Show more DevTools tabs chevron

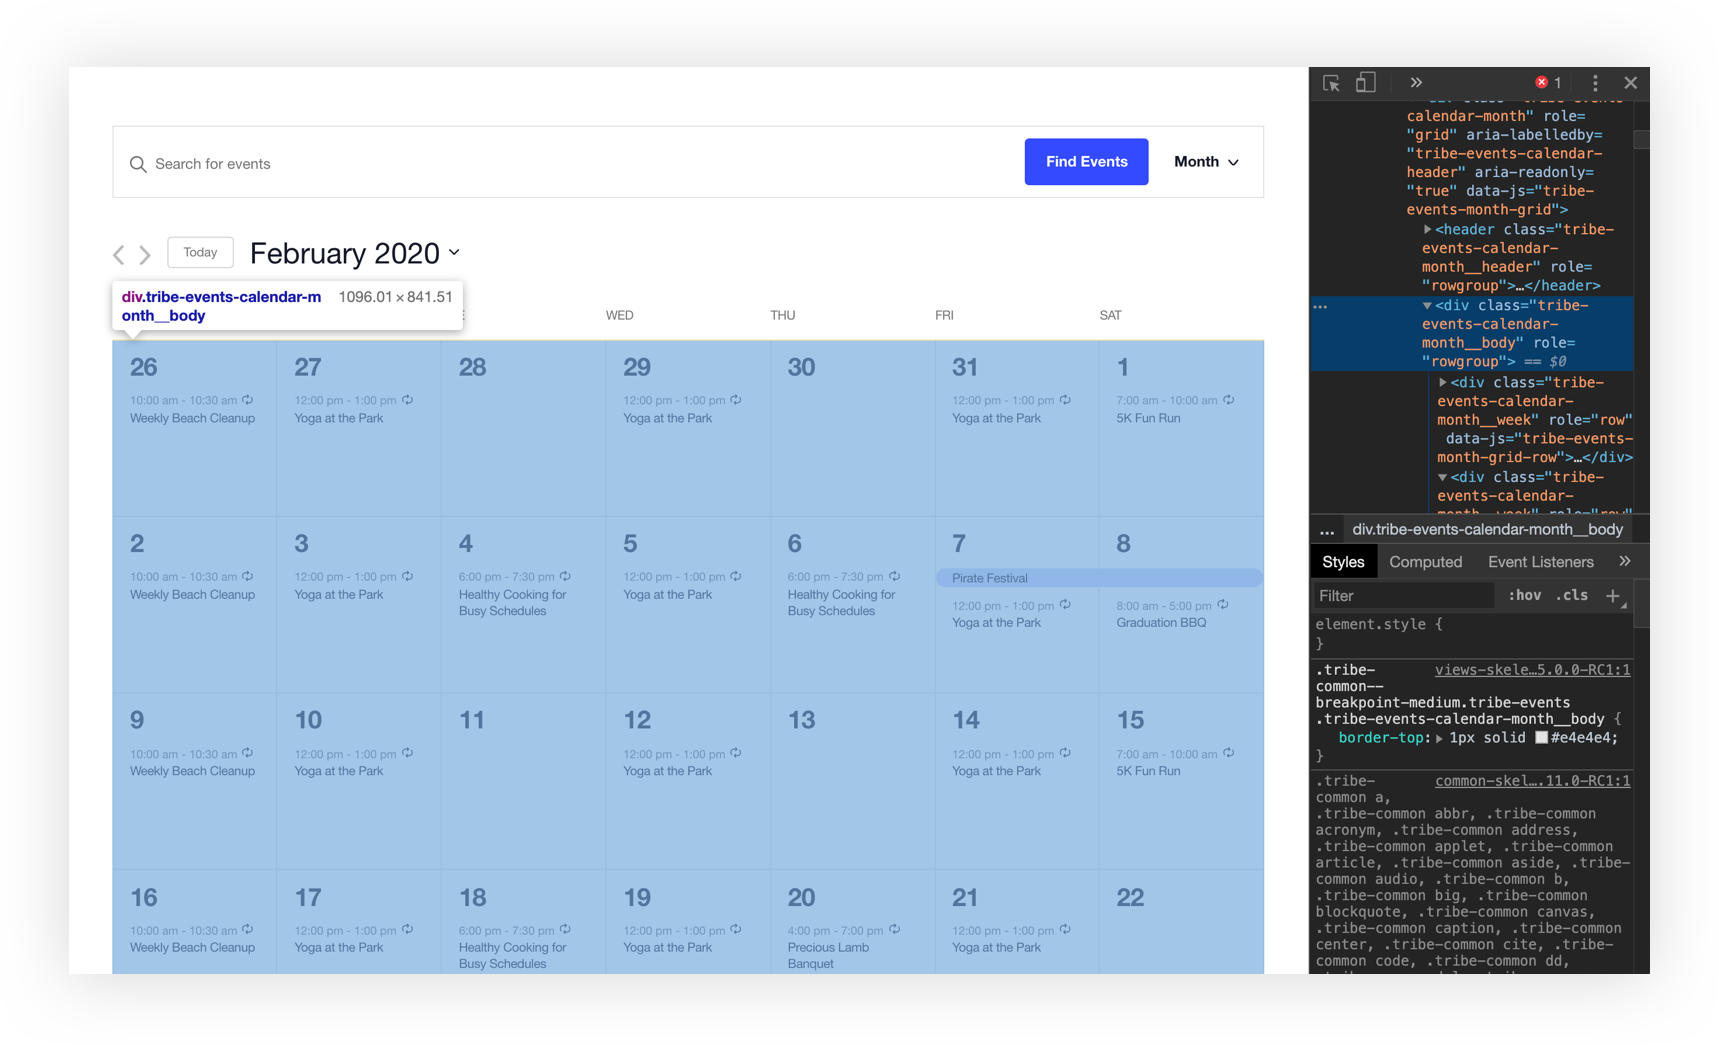click(1416, 83)
